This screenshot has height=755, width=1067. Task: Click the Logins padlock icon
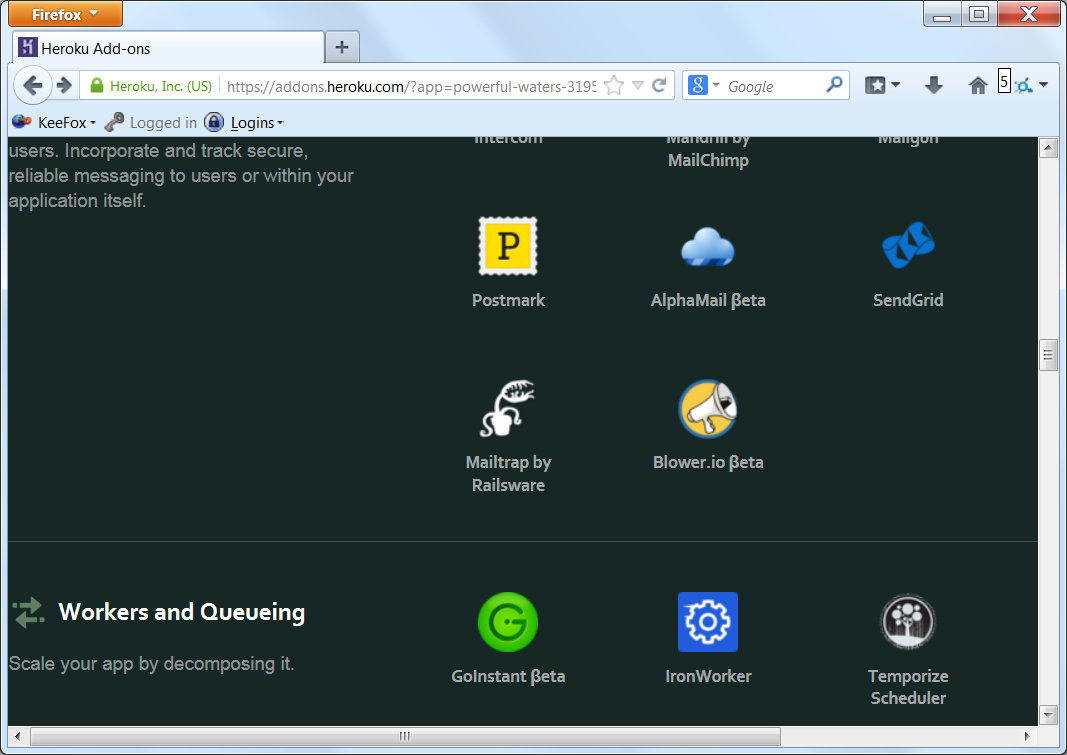pyautogui.click(x=214, y=122)
